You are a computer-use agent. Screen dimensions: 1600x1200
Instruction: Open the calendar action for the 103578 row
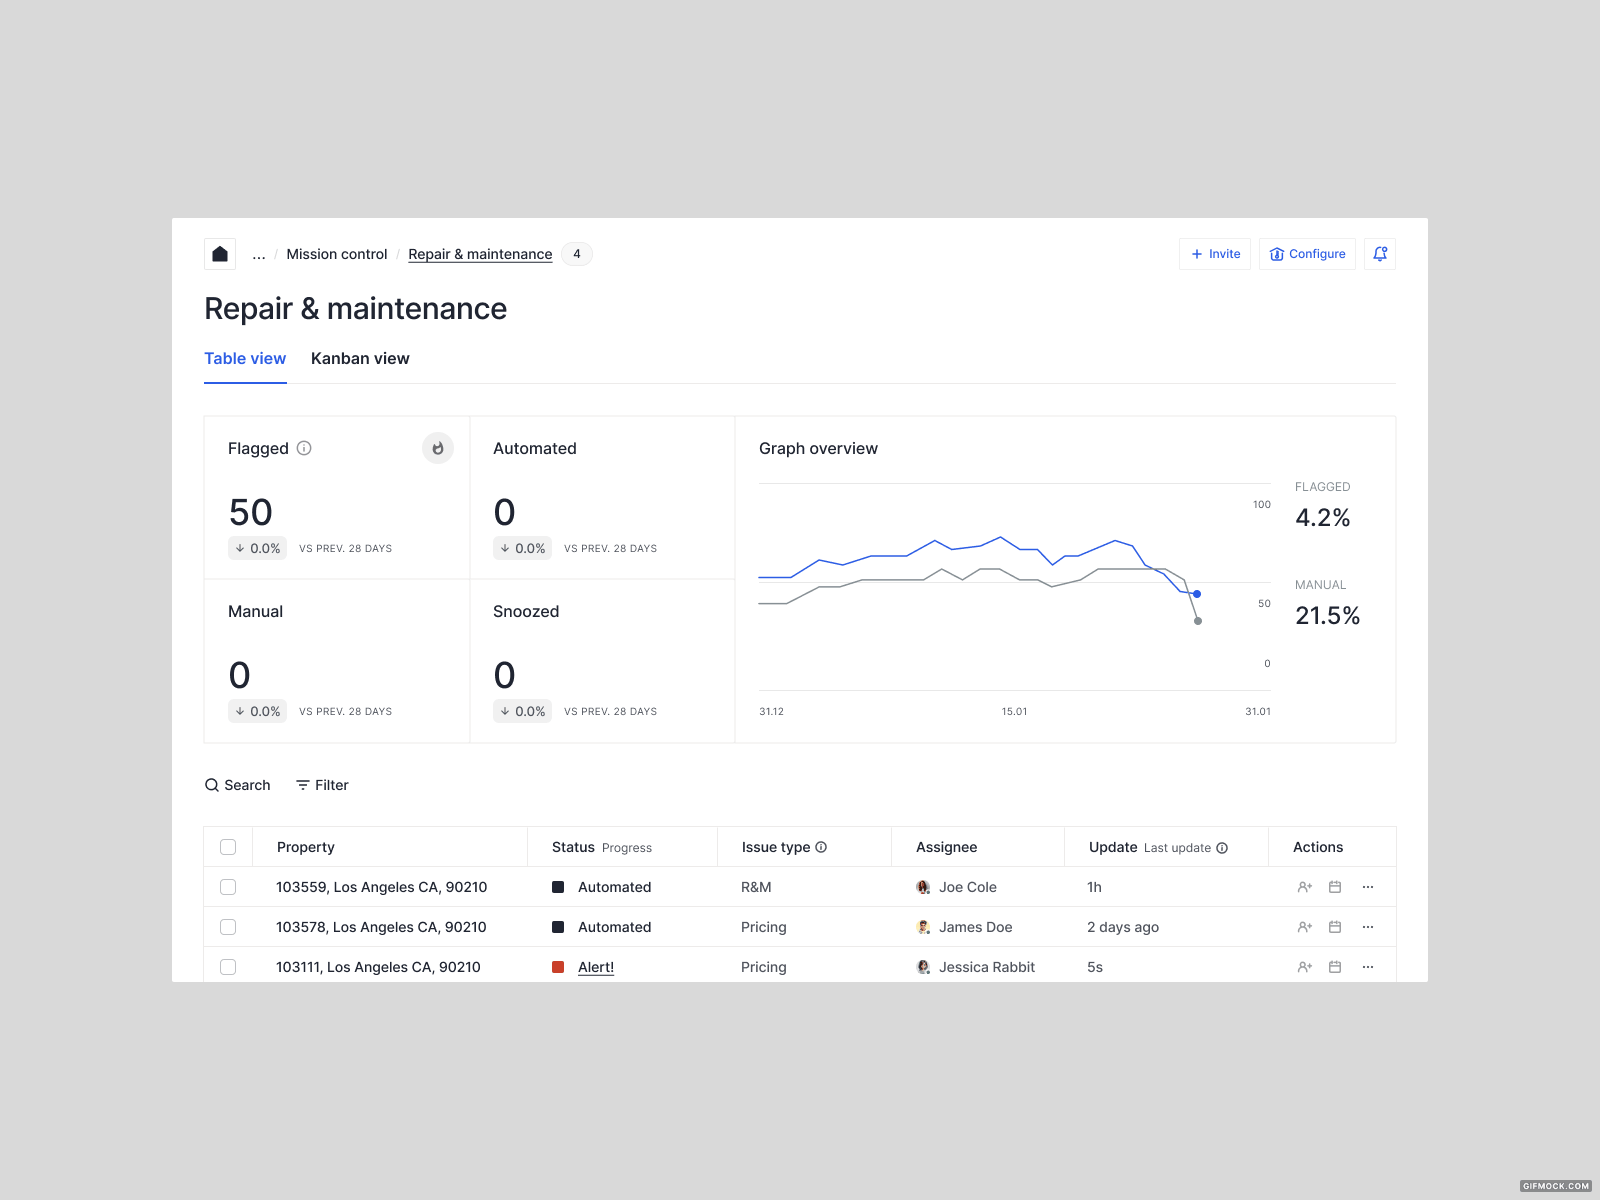(x=1334, y=927)
